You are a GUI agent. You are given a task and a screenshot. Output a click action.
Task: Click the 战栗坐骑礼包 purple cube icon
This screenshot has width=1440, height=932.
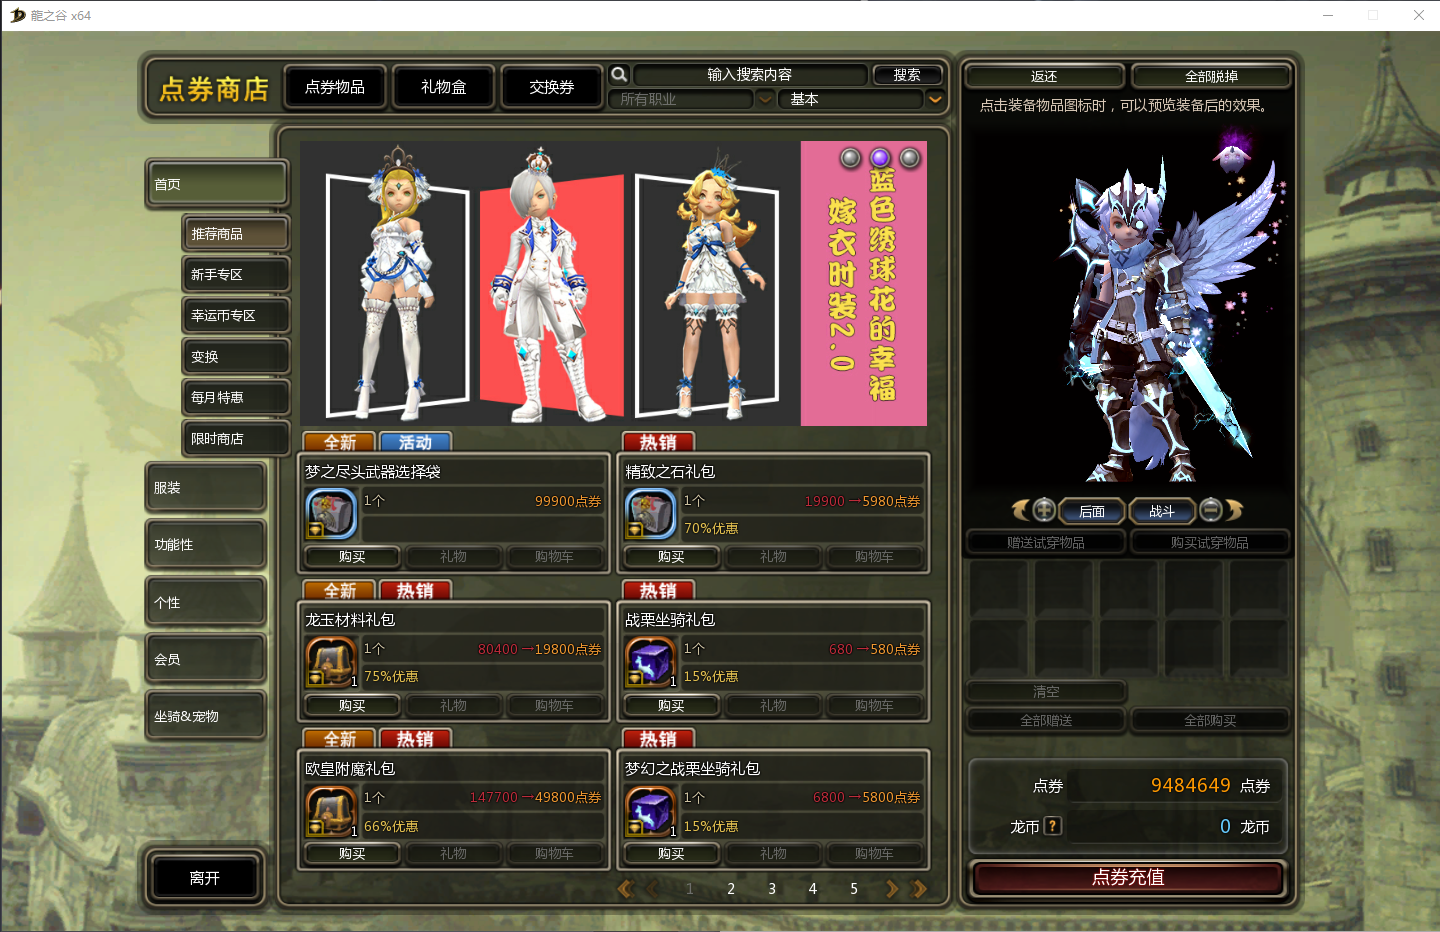tap(650, 662)
